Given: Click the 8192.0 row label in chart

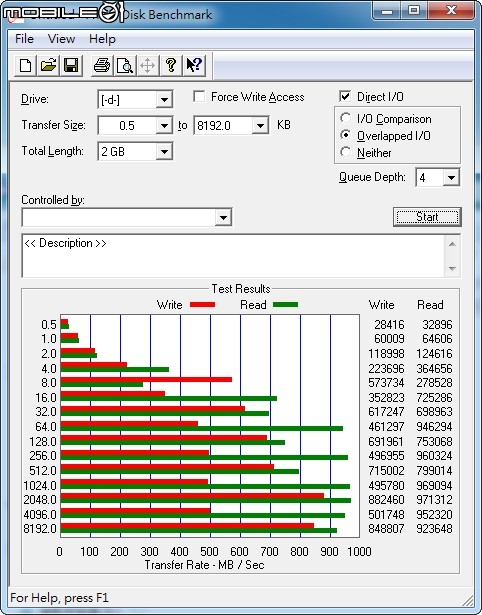Looking at the screenshot, I should point(40,529).
